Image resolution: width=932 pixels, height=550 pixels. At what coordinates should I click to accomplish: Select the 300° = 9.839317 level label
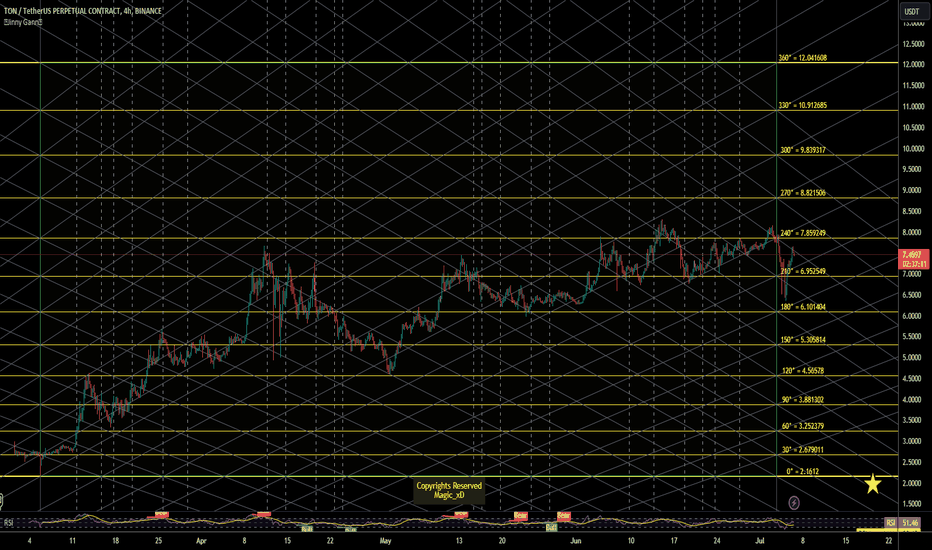(802, 150)
